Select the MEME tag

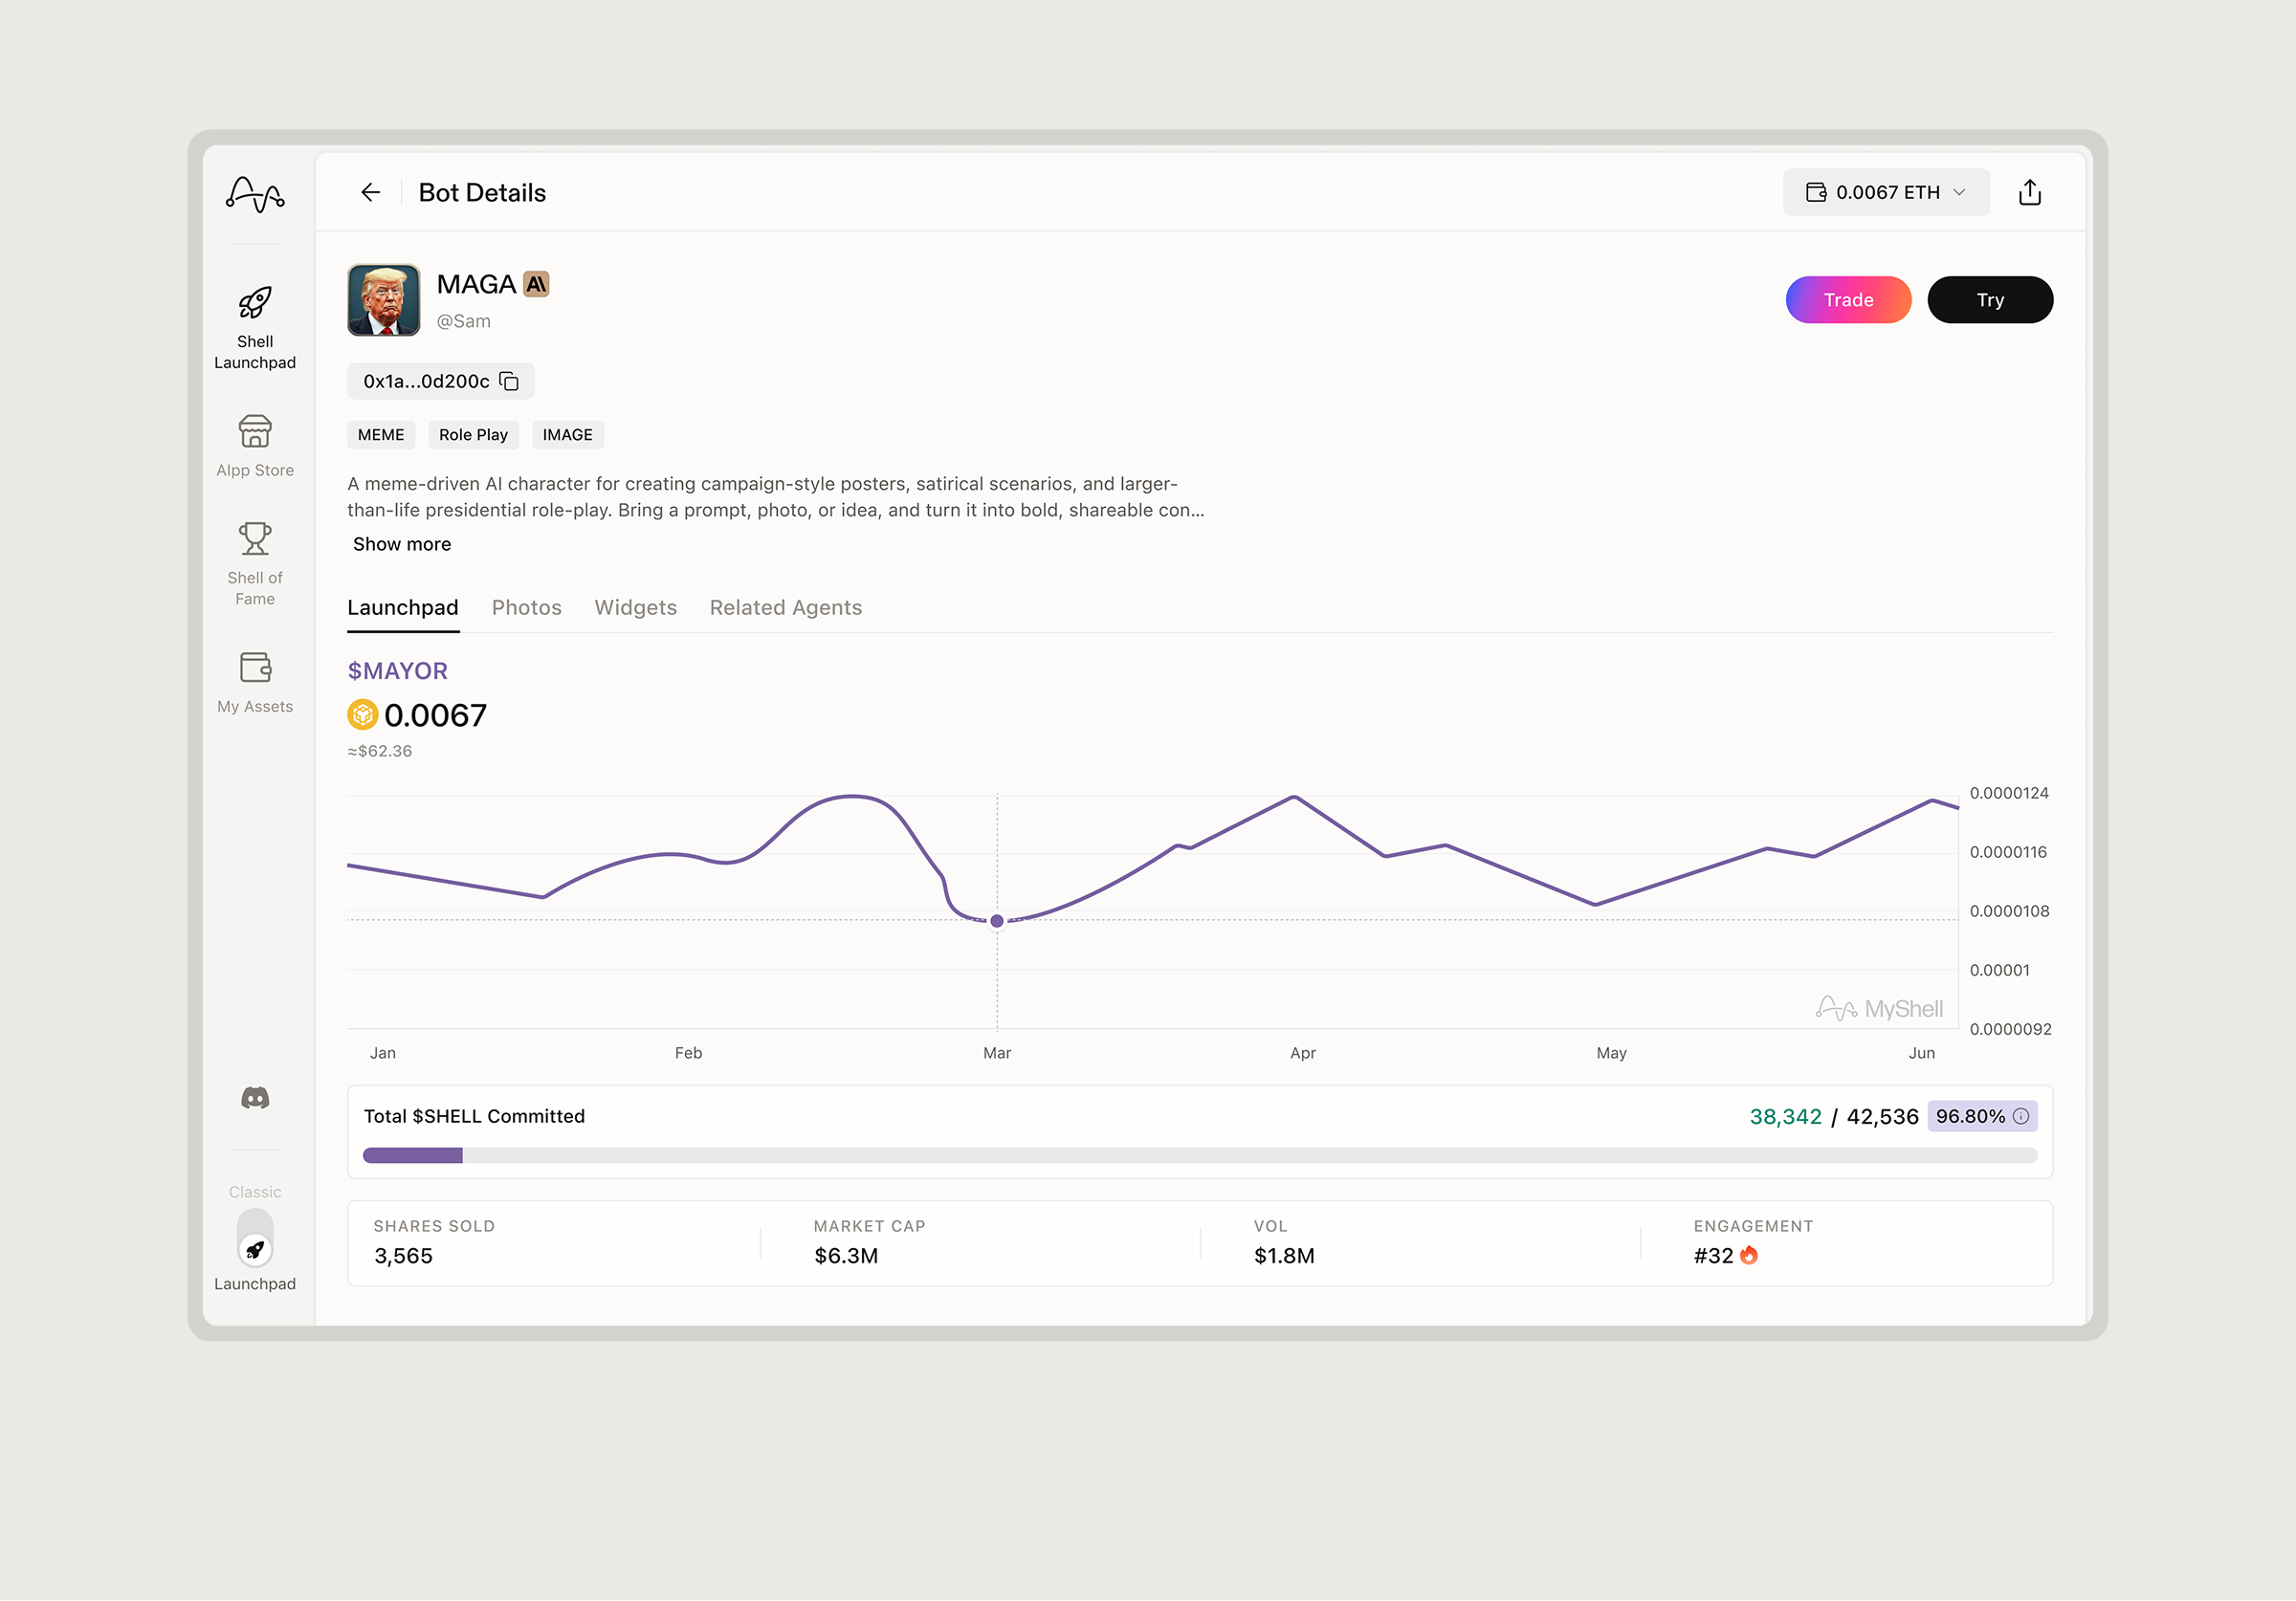click(x=381, y=435)
